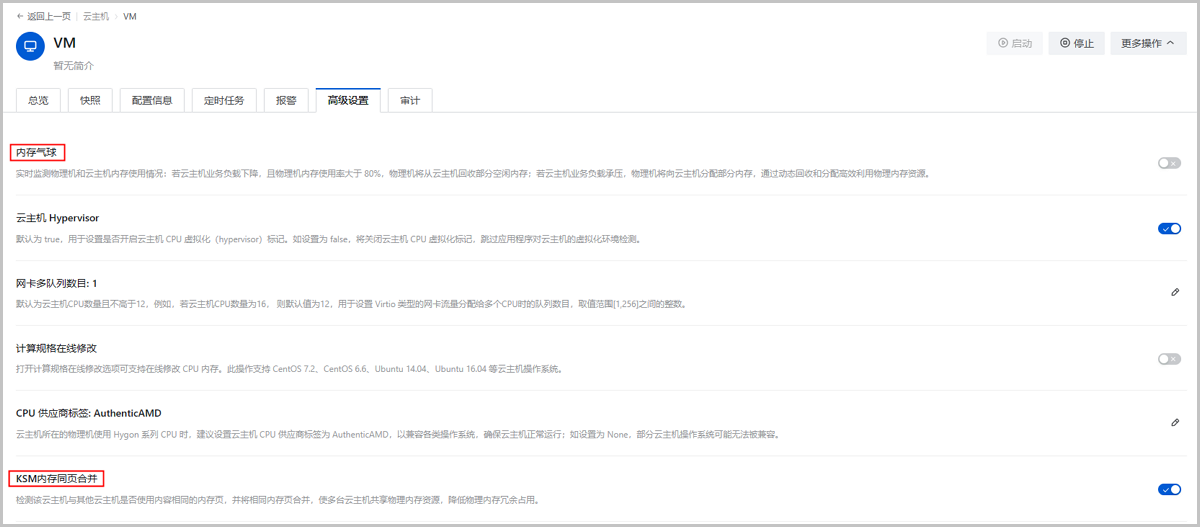Select the 高级设置 tab

point(348,101)
